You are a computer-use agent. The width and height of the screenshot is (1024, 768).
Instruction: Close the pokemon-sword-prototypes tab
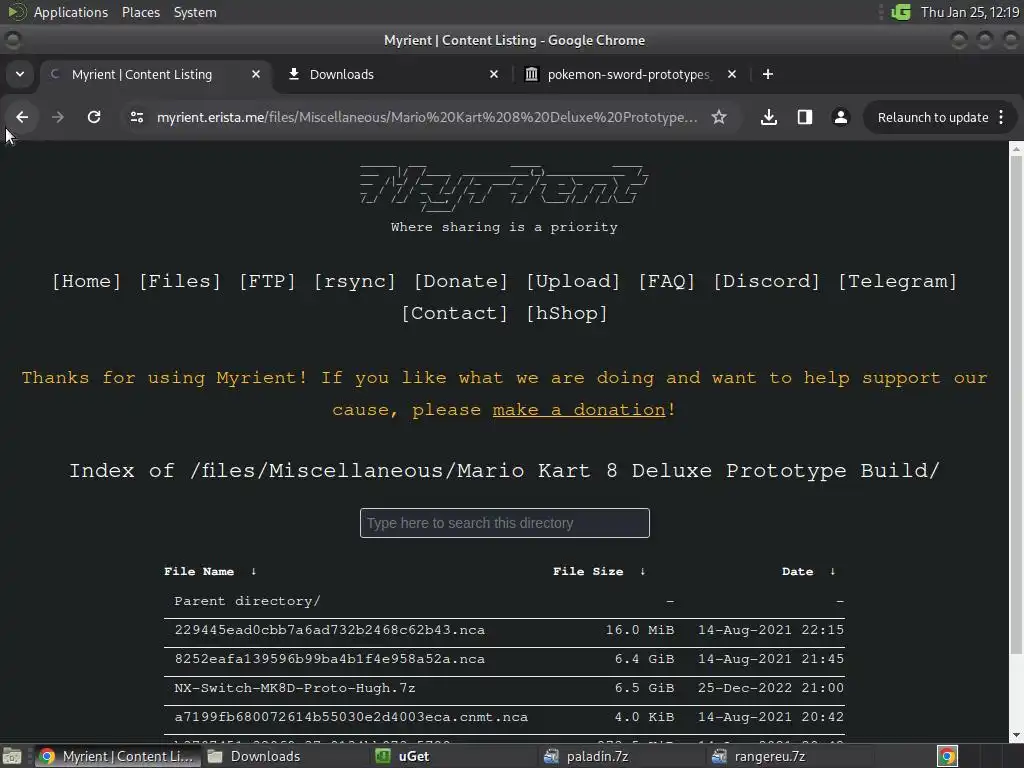pyautogui.click(x=732, y=74)
